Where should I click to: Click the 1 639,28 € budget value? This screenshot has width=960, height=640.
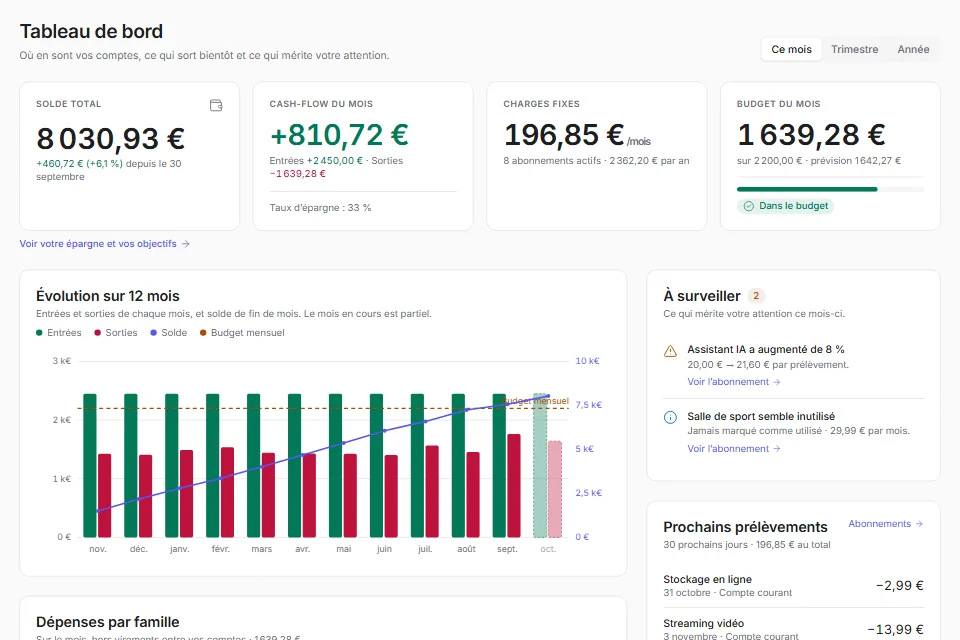[811, 135]
